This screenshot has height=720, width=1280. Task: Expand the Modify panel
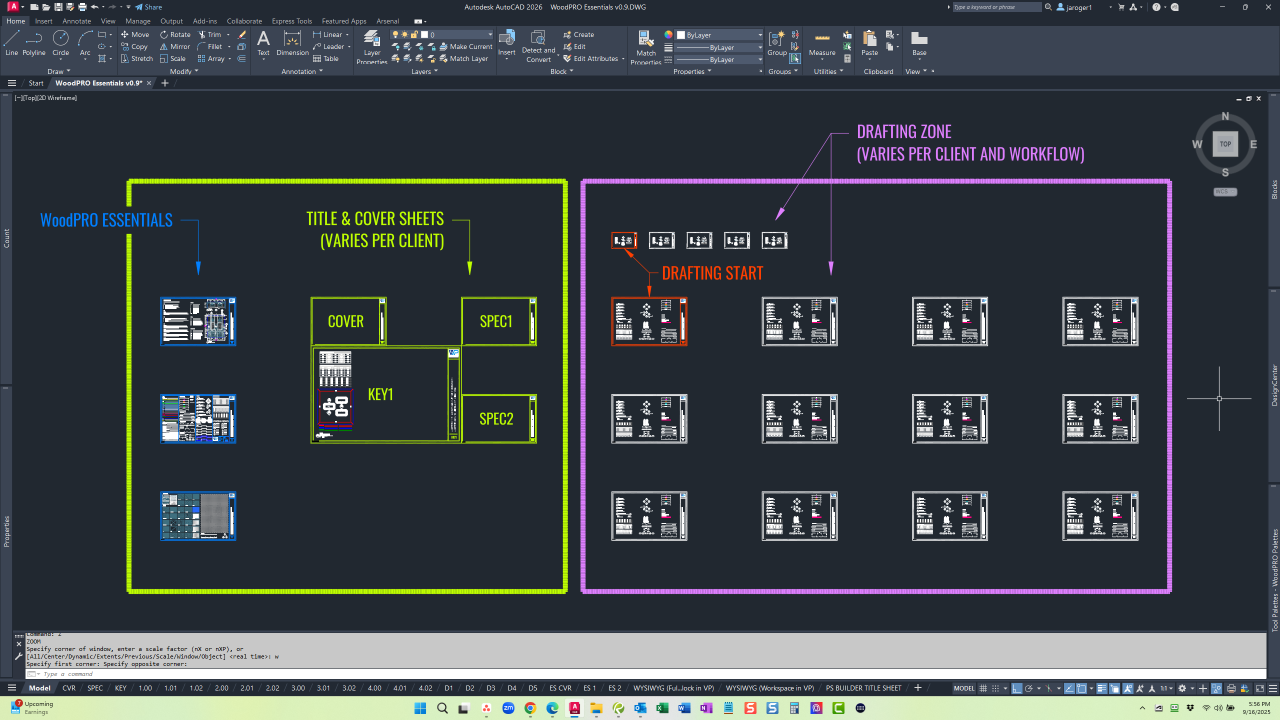(184, 71)
